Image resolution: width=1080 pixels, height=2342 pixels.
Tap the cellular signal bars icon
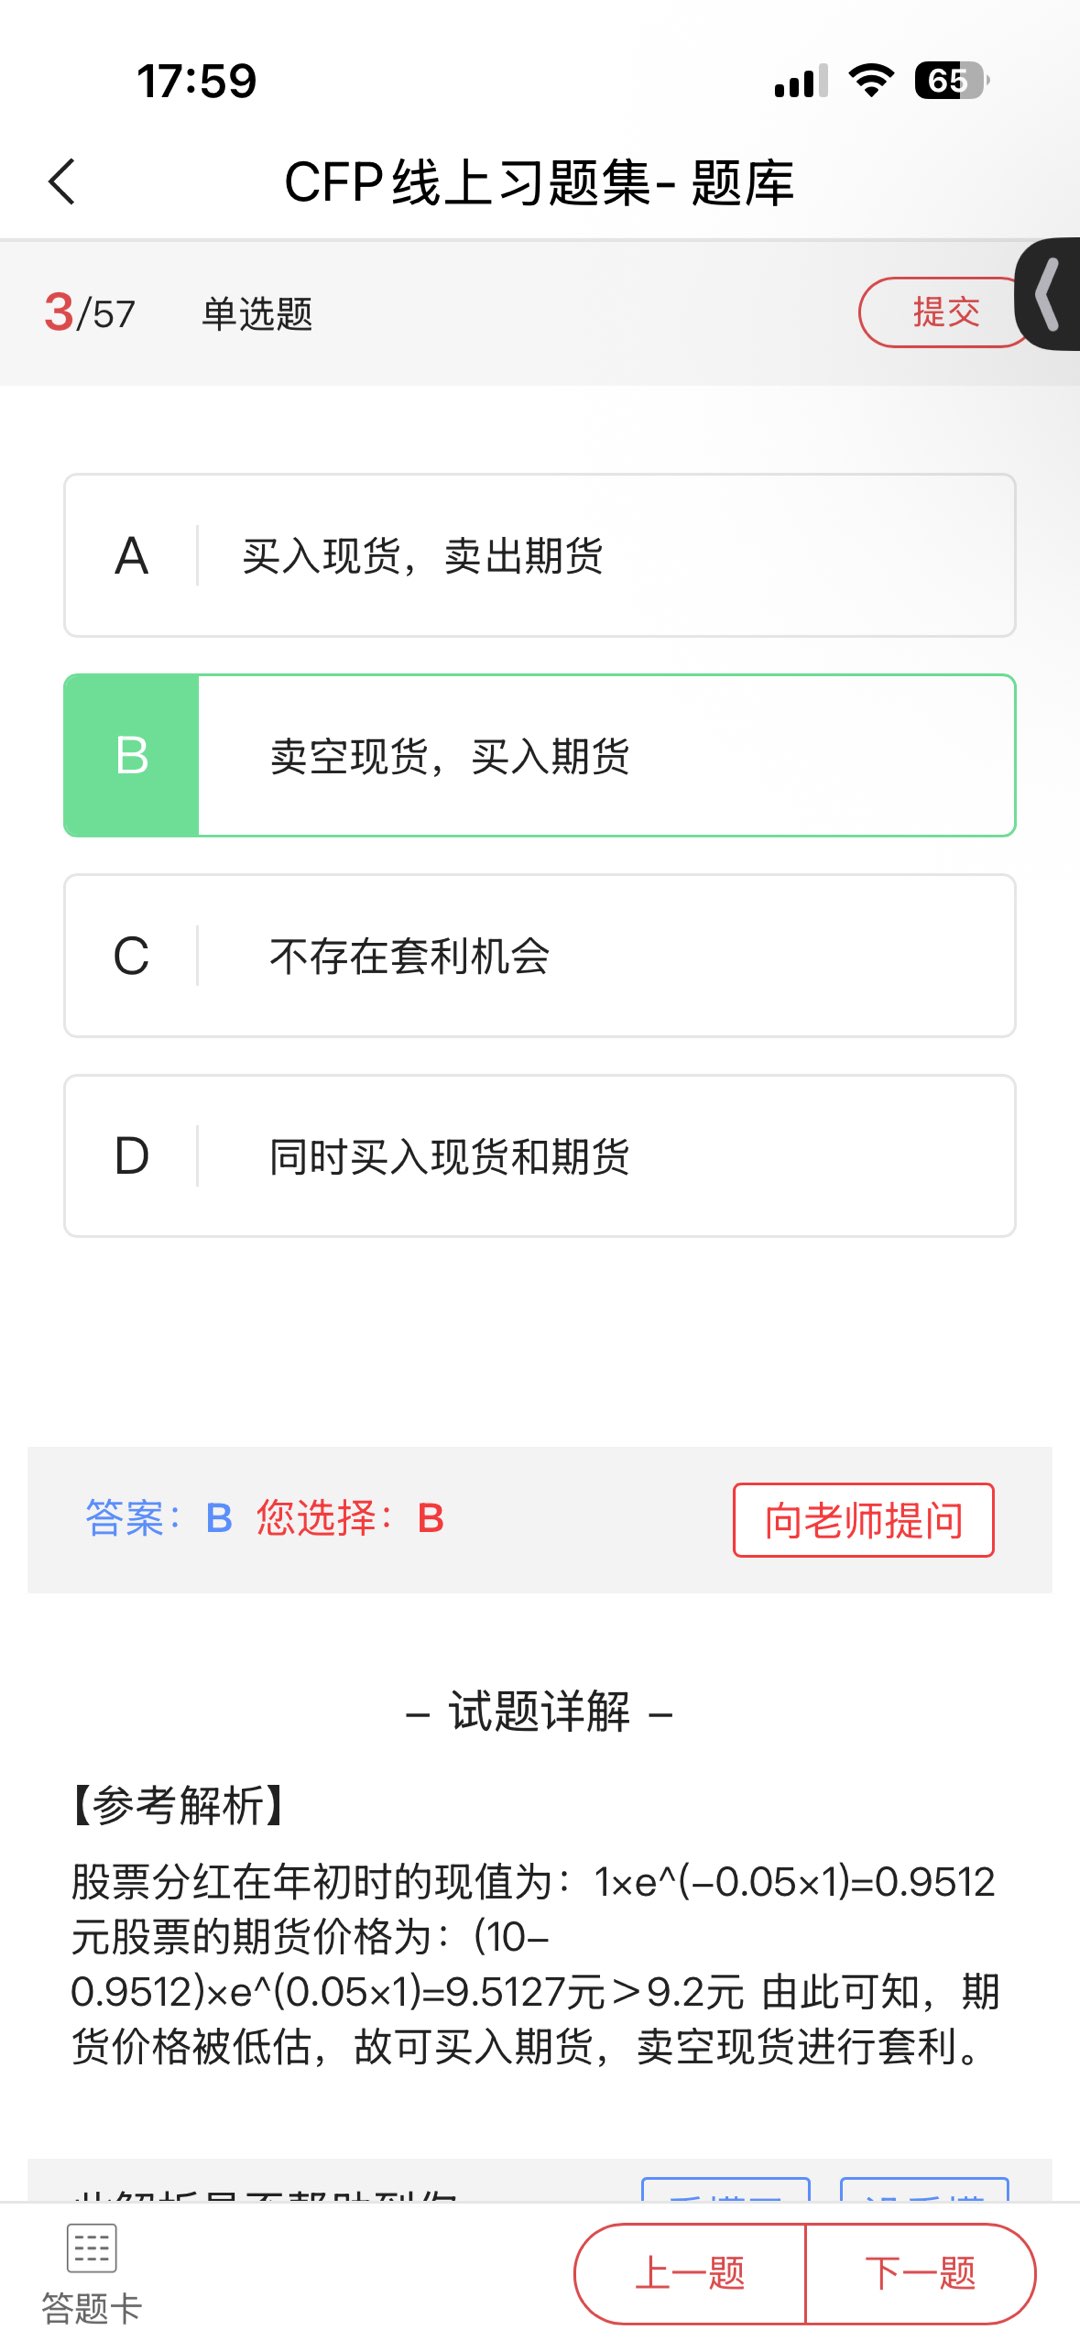coord(801,80)
